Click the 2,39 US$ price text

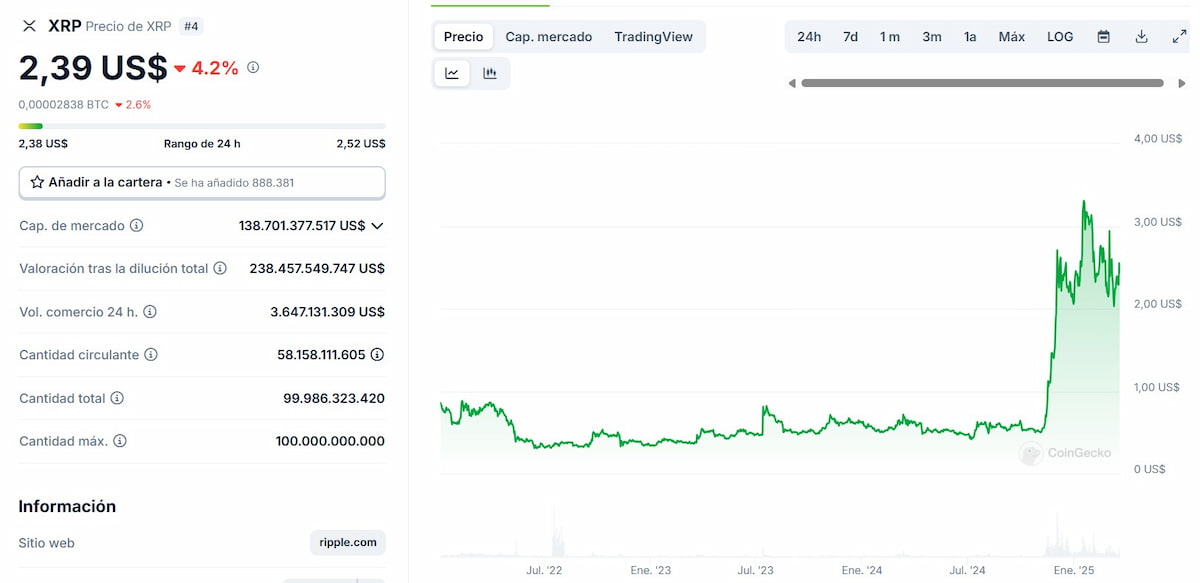[93, 68]
